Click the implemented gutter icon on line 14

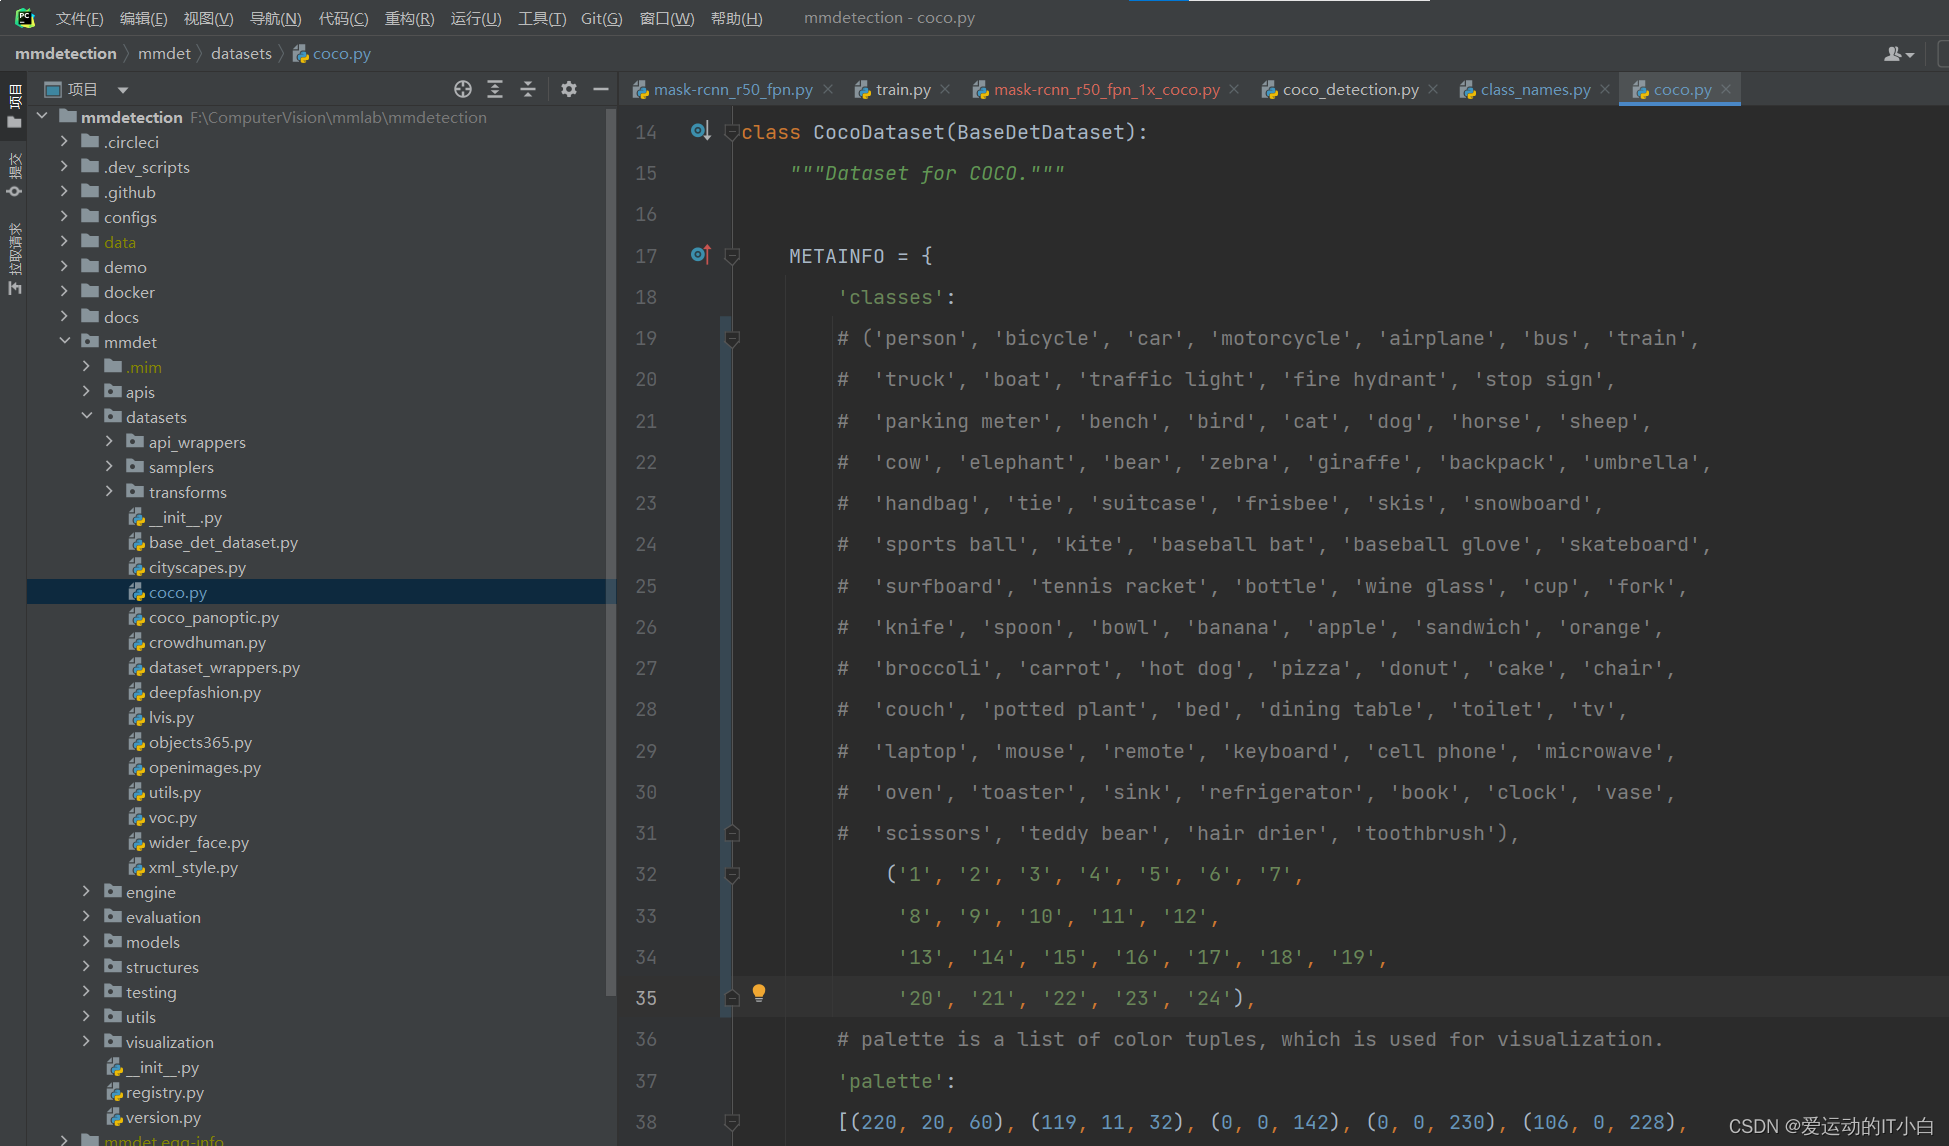tap(700, 131)
